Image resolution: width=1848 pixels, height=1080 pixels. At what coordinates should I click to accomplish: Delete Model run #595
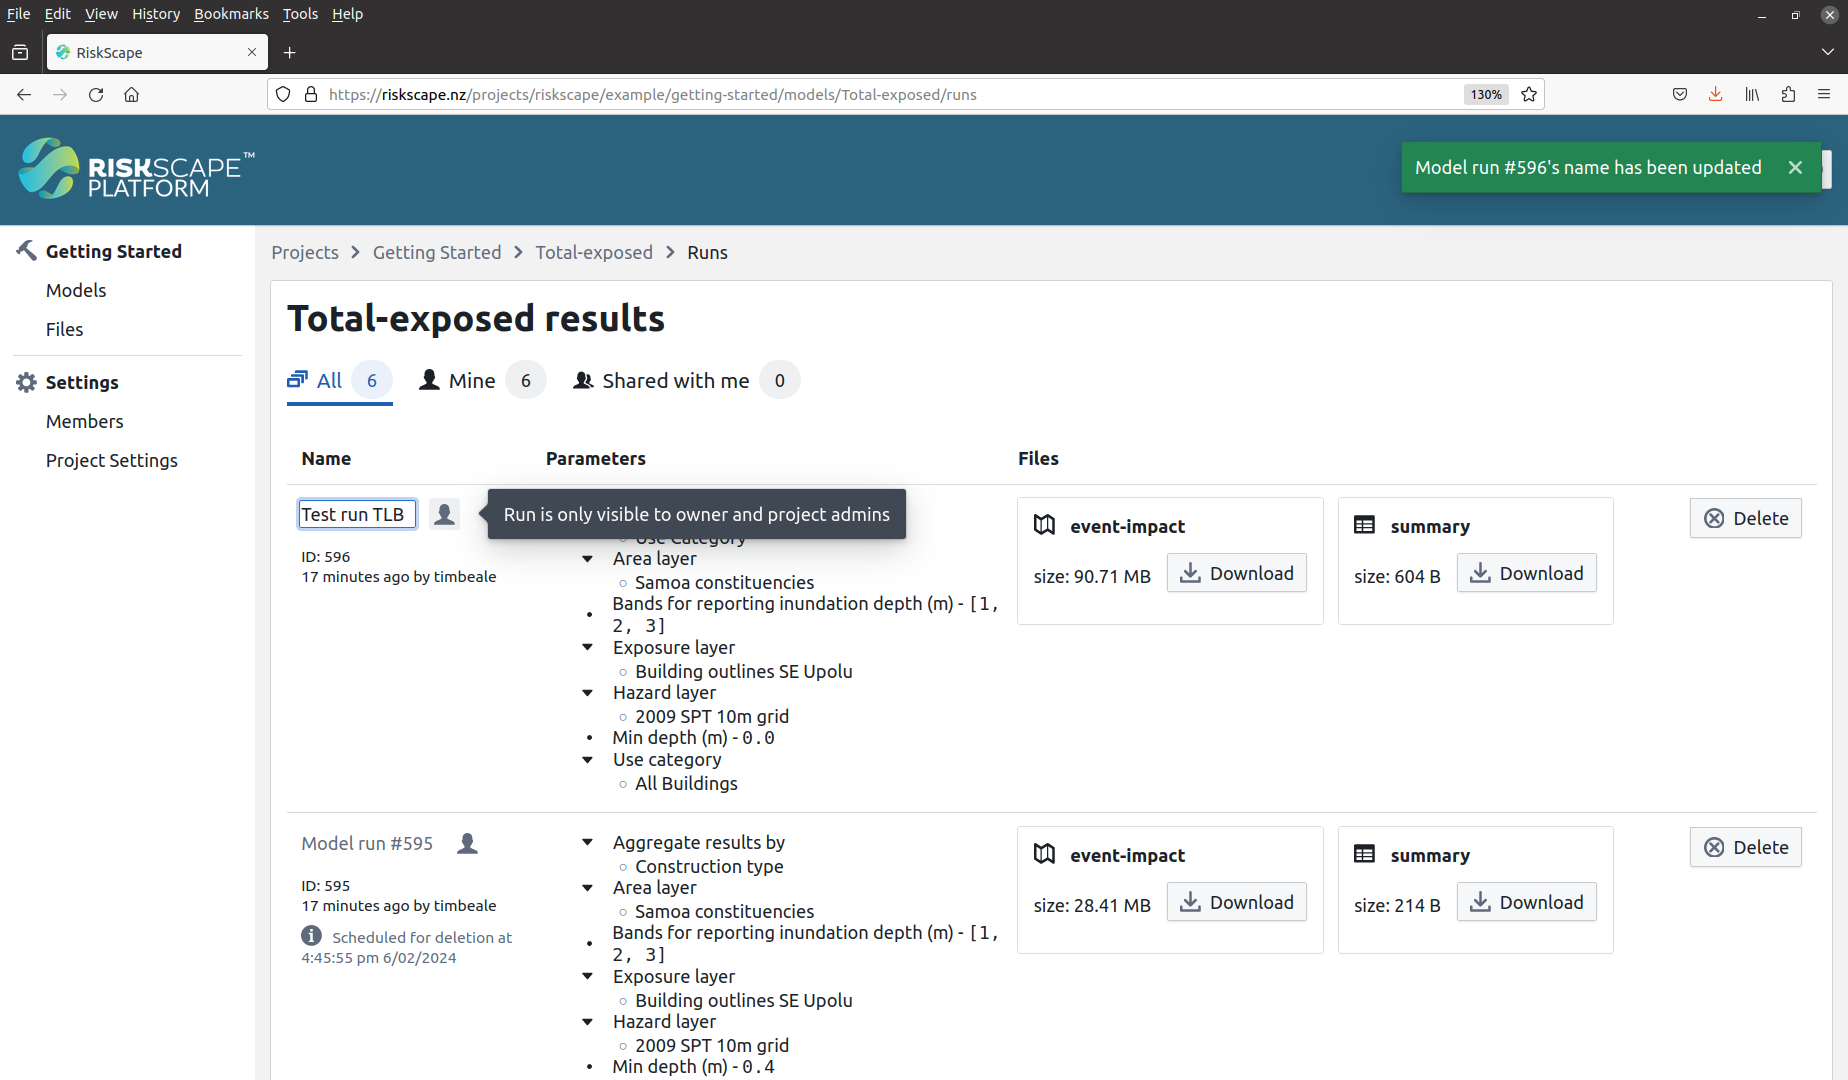1746,847
